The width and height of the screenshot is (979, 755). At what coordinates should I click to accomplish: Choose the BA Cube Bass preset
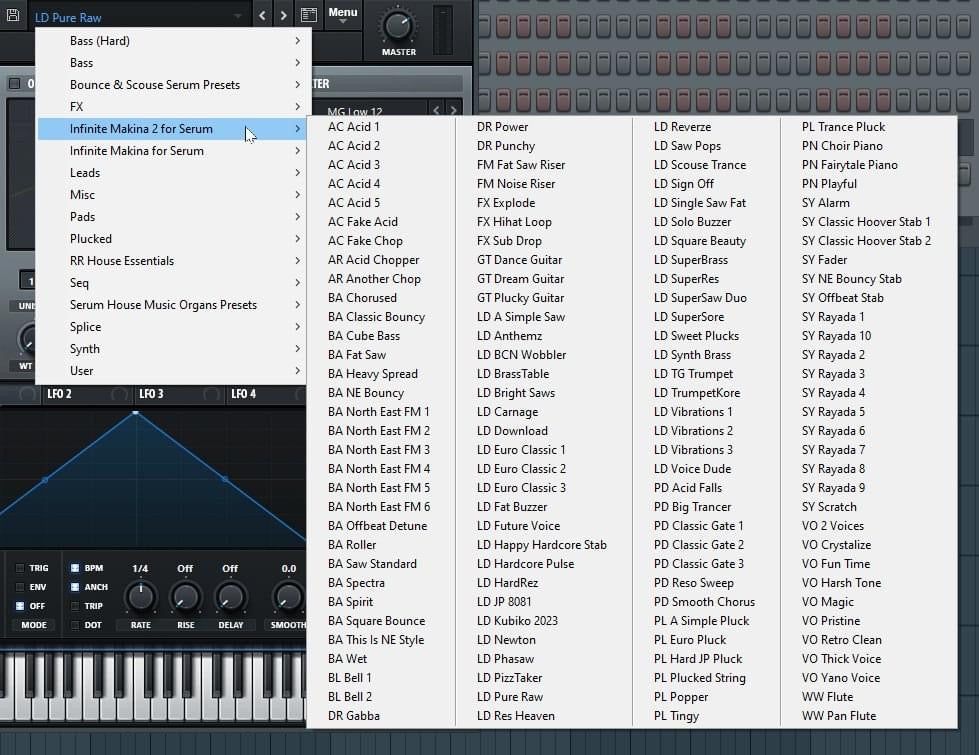(x=363, y=336)
